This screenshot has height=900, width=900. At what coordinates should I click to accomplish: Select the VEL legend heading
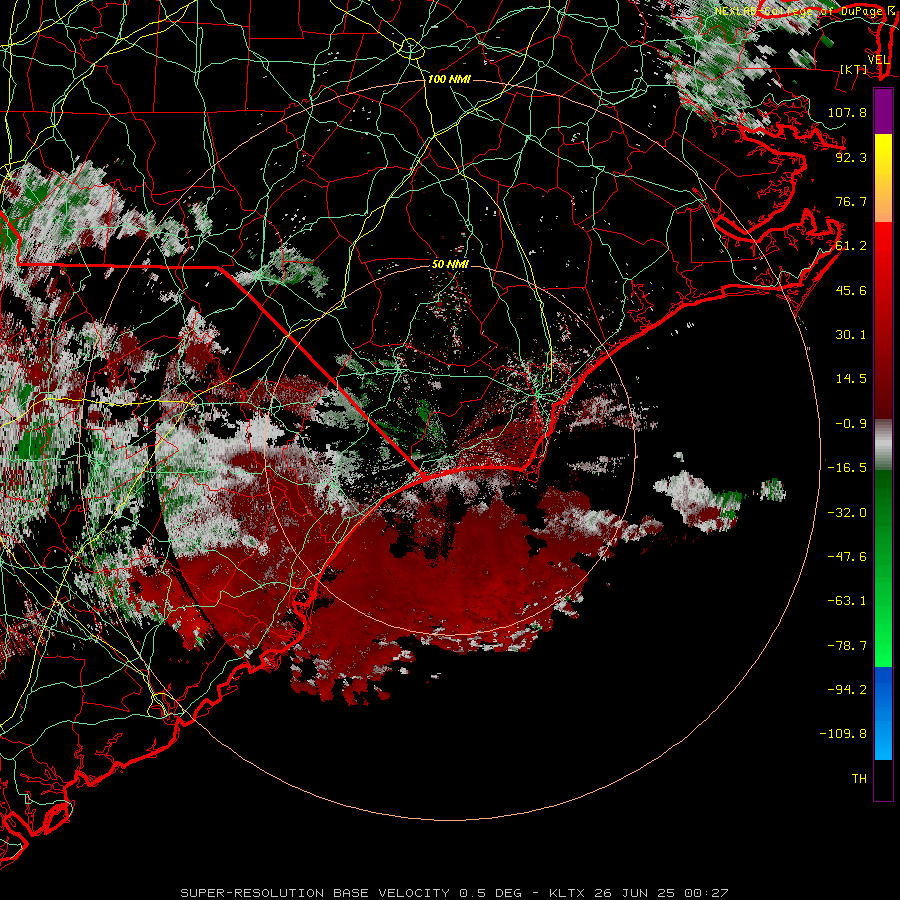pos(878,60)
